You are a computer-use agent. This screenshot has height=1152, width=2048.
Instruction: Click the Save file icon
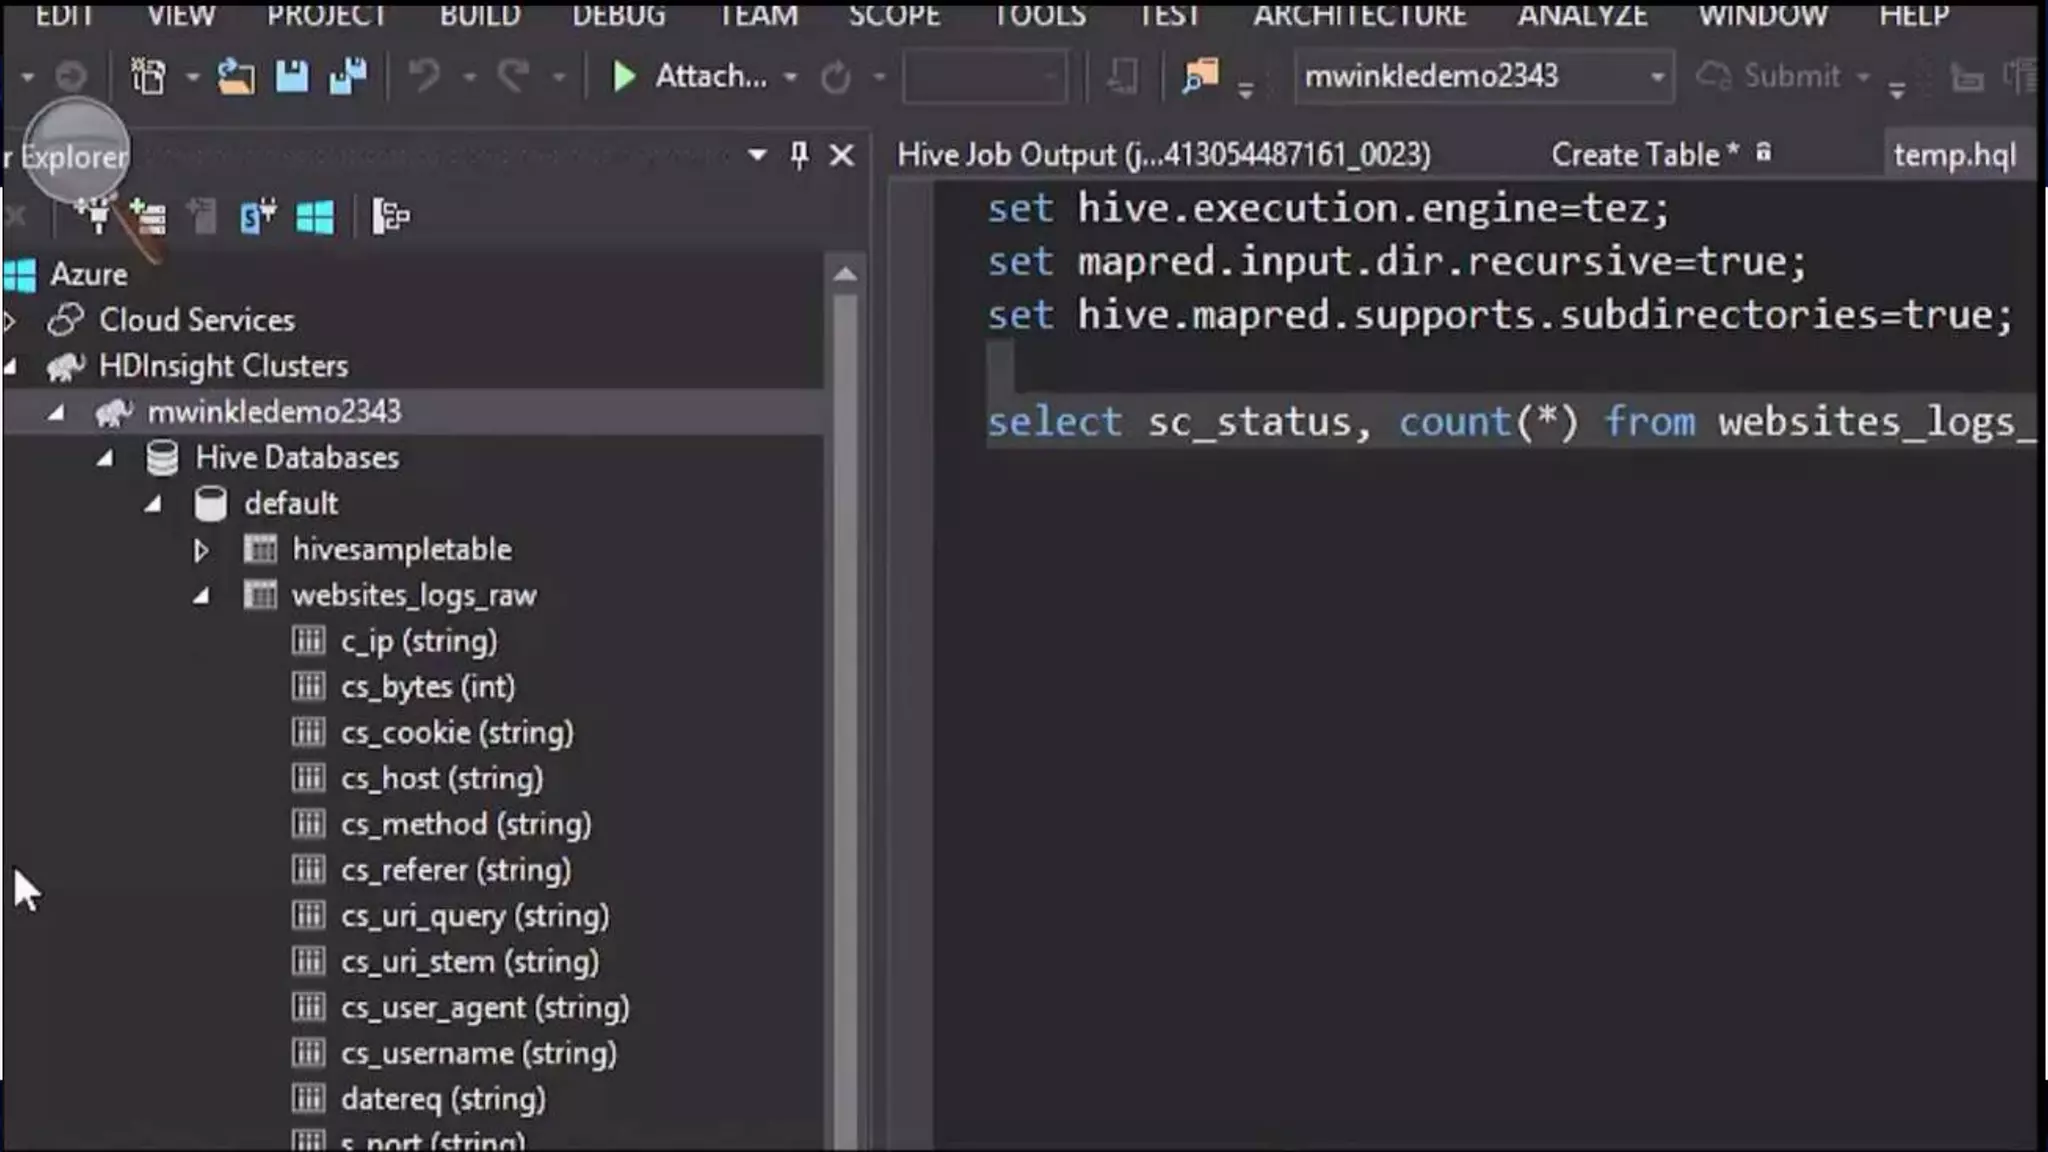[x=292, y=76]
